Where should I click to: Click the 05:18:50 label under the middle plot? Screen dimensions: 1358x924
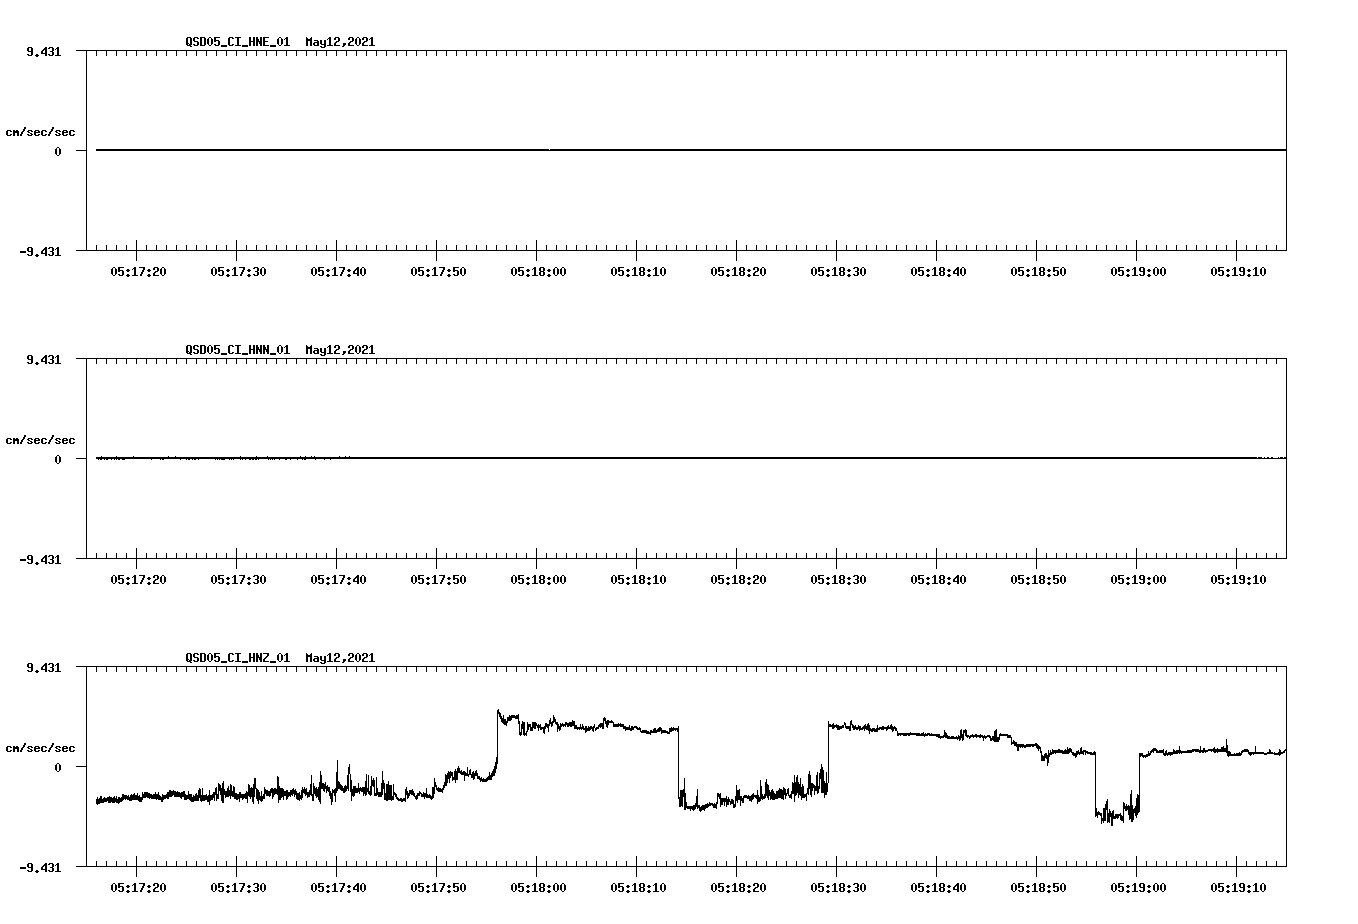coord(1037,578)
